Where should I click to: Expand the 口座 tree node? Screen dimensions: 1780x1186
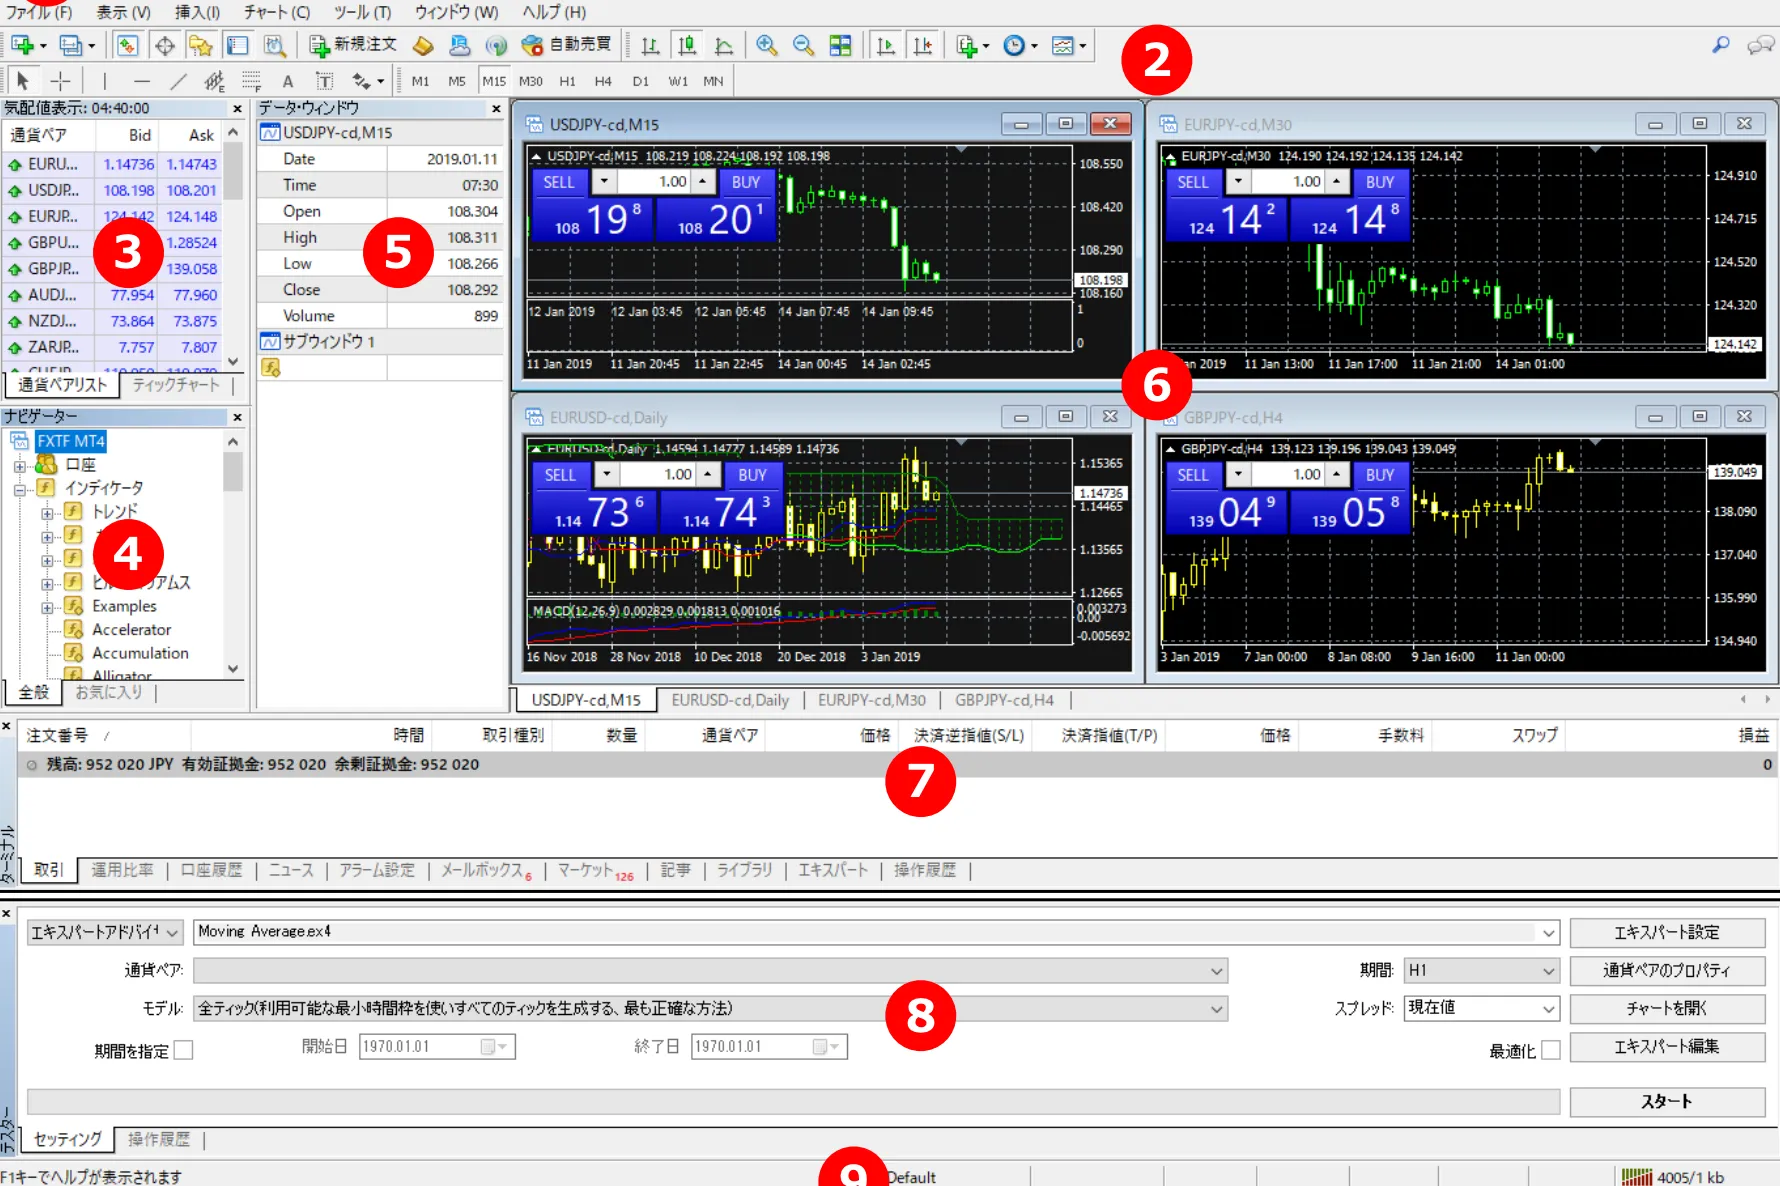[x=20, y=465]
